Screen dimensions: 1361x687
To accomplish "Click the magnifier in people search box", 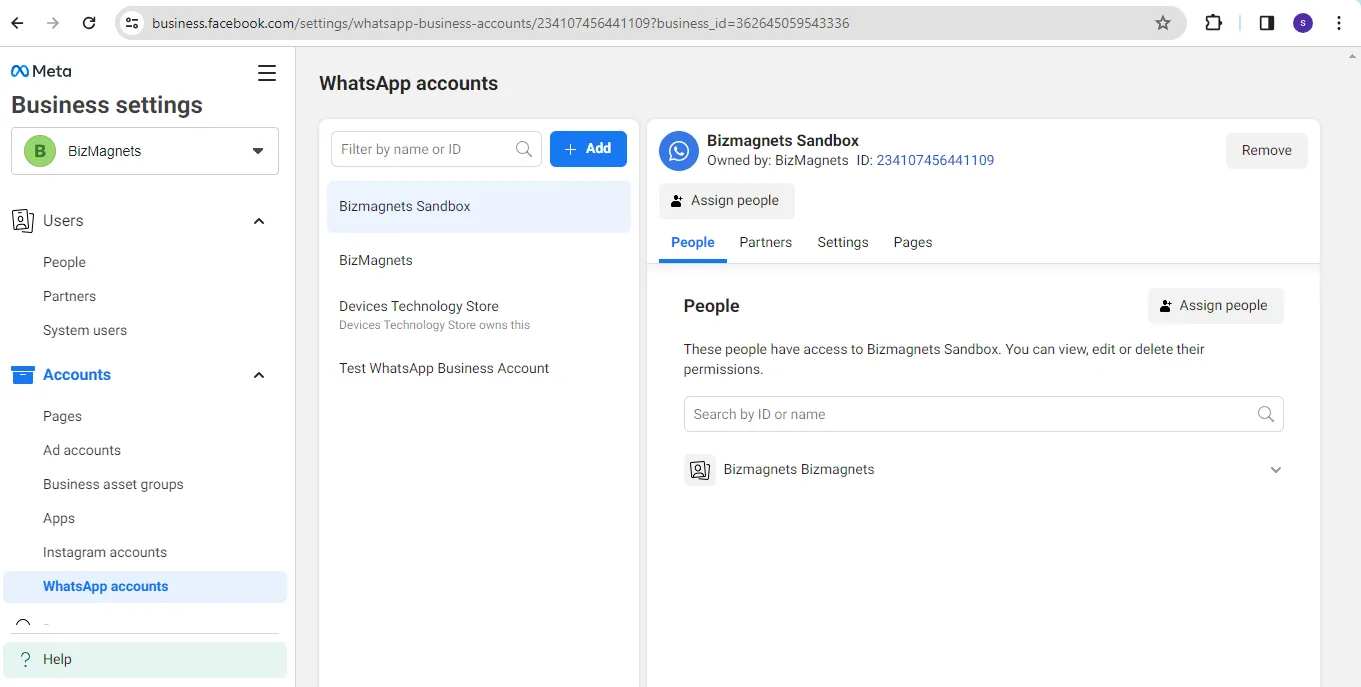I will pos(1266,414).
